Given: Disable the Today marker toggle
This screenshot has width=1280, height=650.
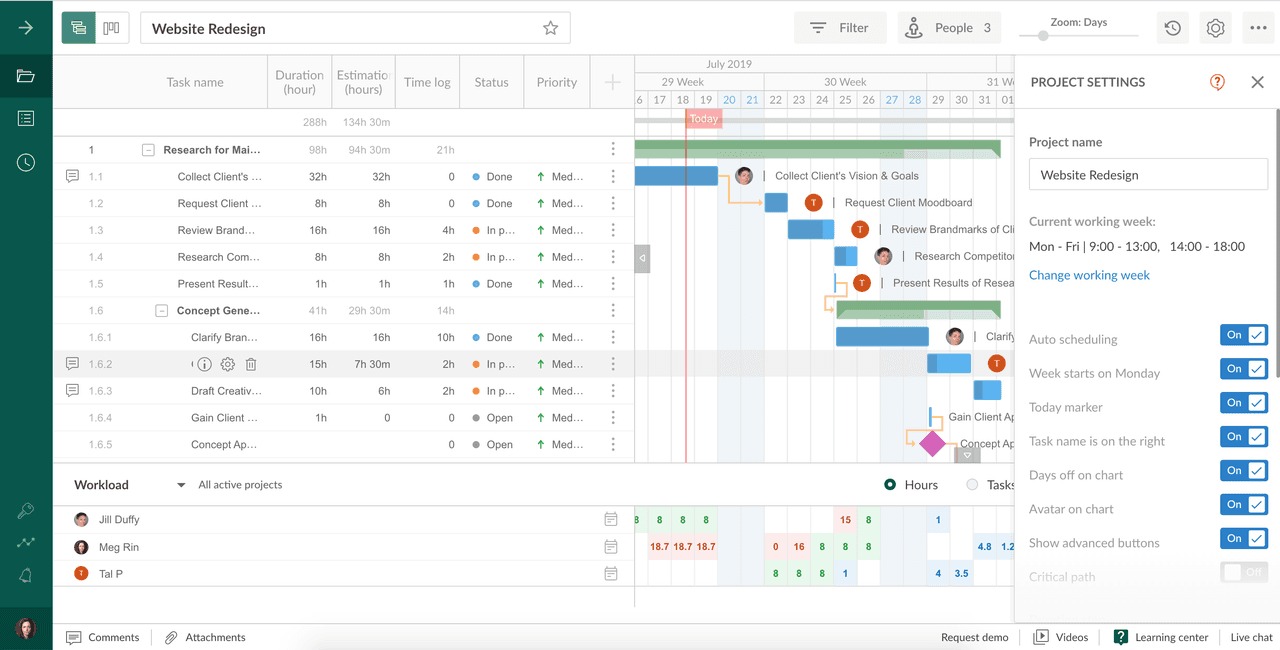Looking at the screenshot, I should pos(1243,403).
